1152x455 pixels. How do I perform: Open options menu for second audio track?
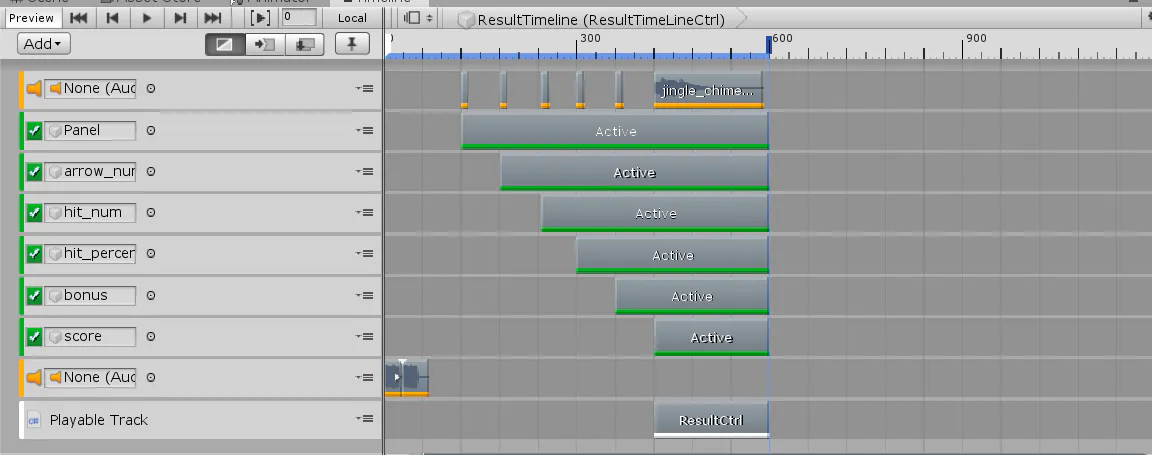(365, 377)
